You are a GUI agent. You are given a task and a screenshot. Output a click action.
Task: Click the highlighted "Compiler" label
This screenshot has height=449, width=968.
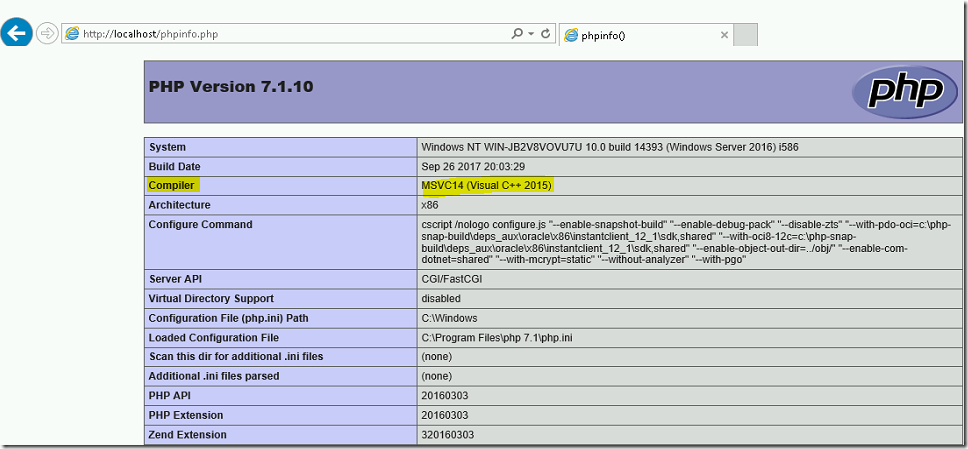click(172, 185)
